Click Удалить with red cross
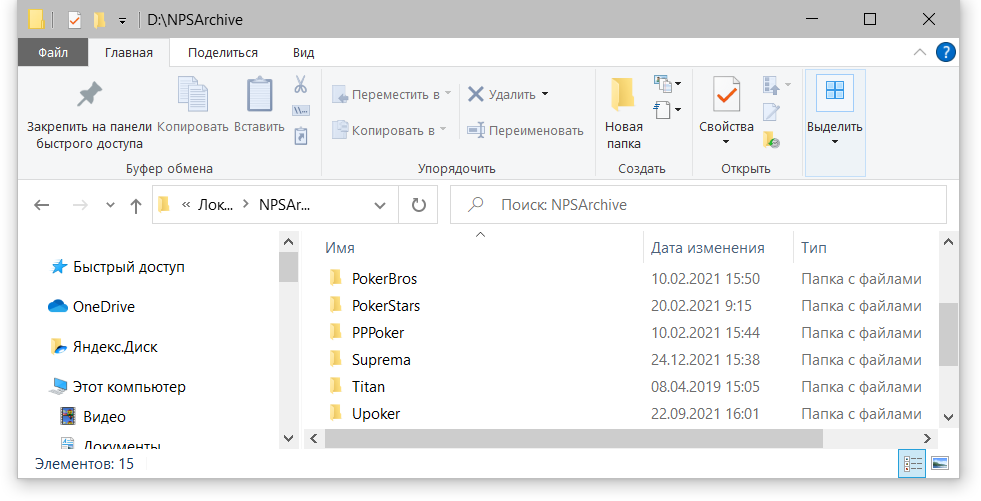The image size is (981, 501). pyautogui.click(x=502, y=94)
